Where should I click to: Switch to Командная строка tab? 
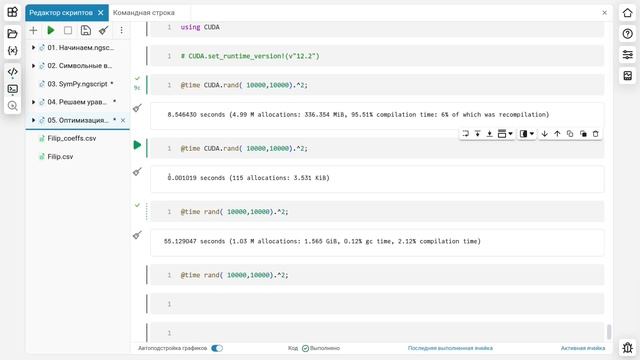pos(144,13)
